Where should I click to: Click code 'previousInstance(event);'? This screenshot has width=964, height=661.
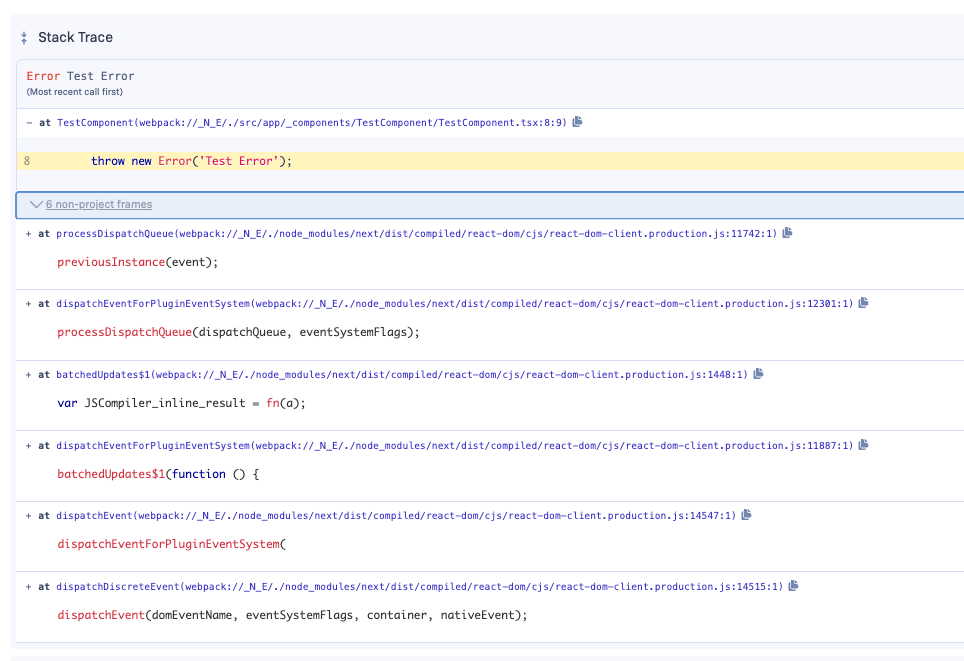coord(138,262)
